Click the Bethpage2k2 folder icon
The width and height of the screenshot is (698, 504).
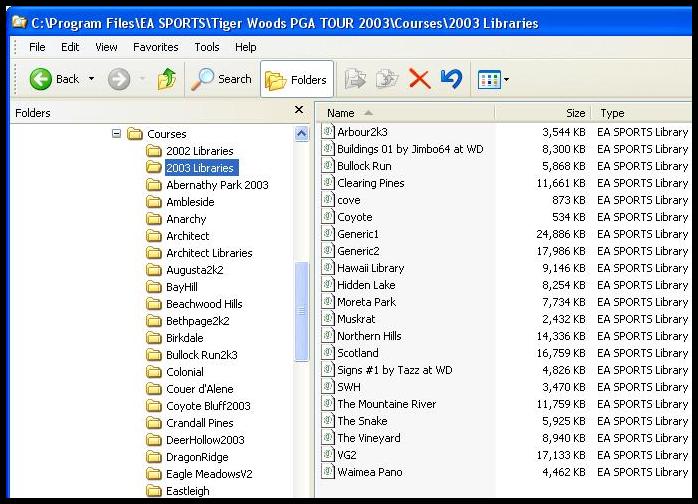[154, 321]
